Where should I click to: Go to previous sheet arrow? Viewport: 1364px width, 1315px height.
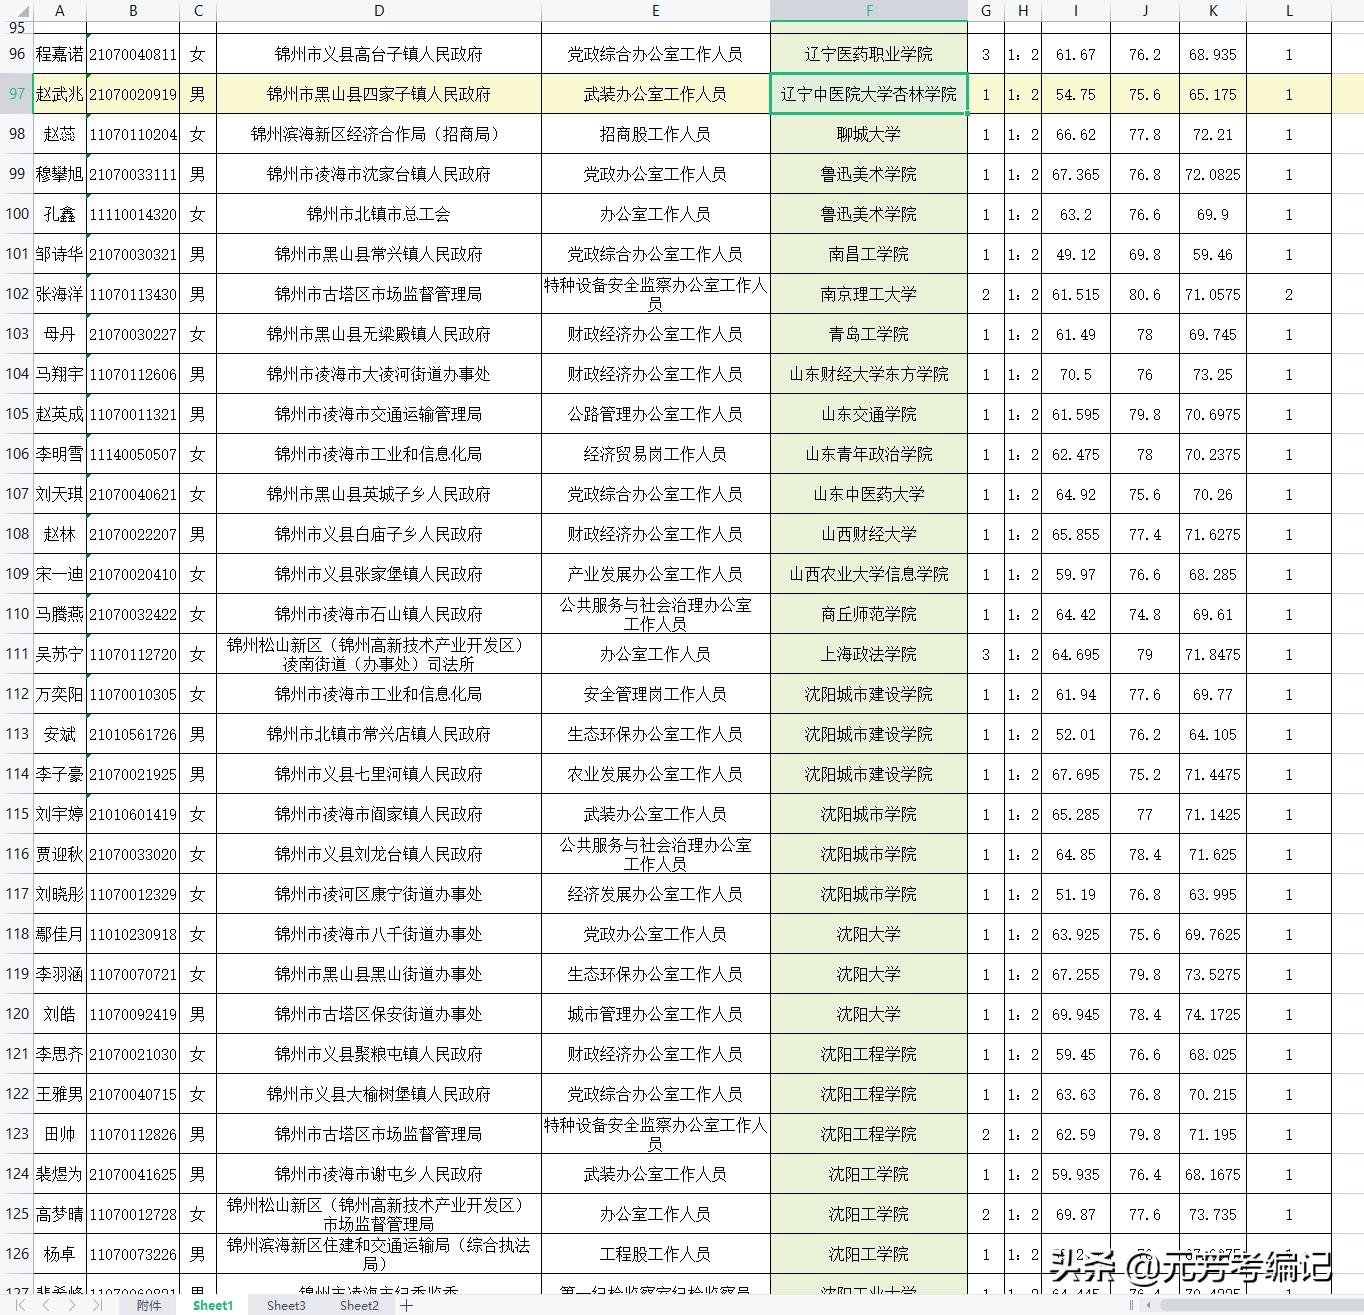click(46, 1305)
